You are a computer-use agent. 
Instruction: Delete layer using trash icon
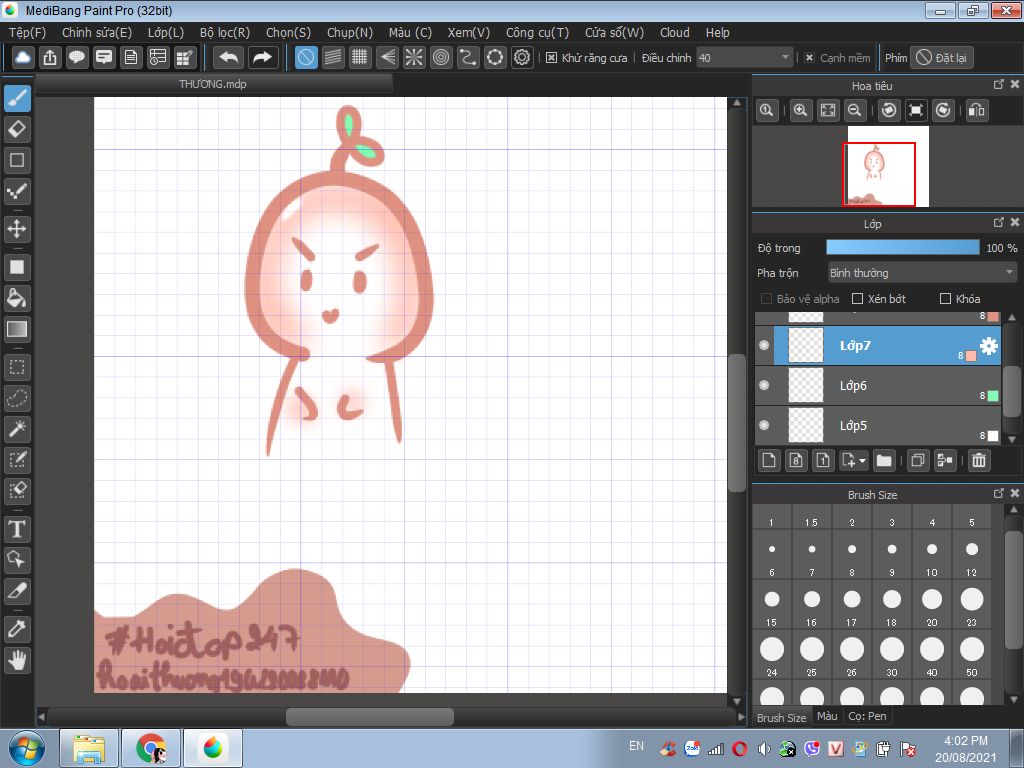pyautogui.click(x=979, y=461)
